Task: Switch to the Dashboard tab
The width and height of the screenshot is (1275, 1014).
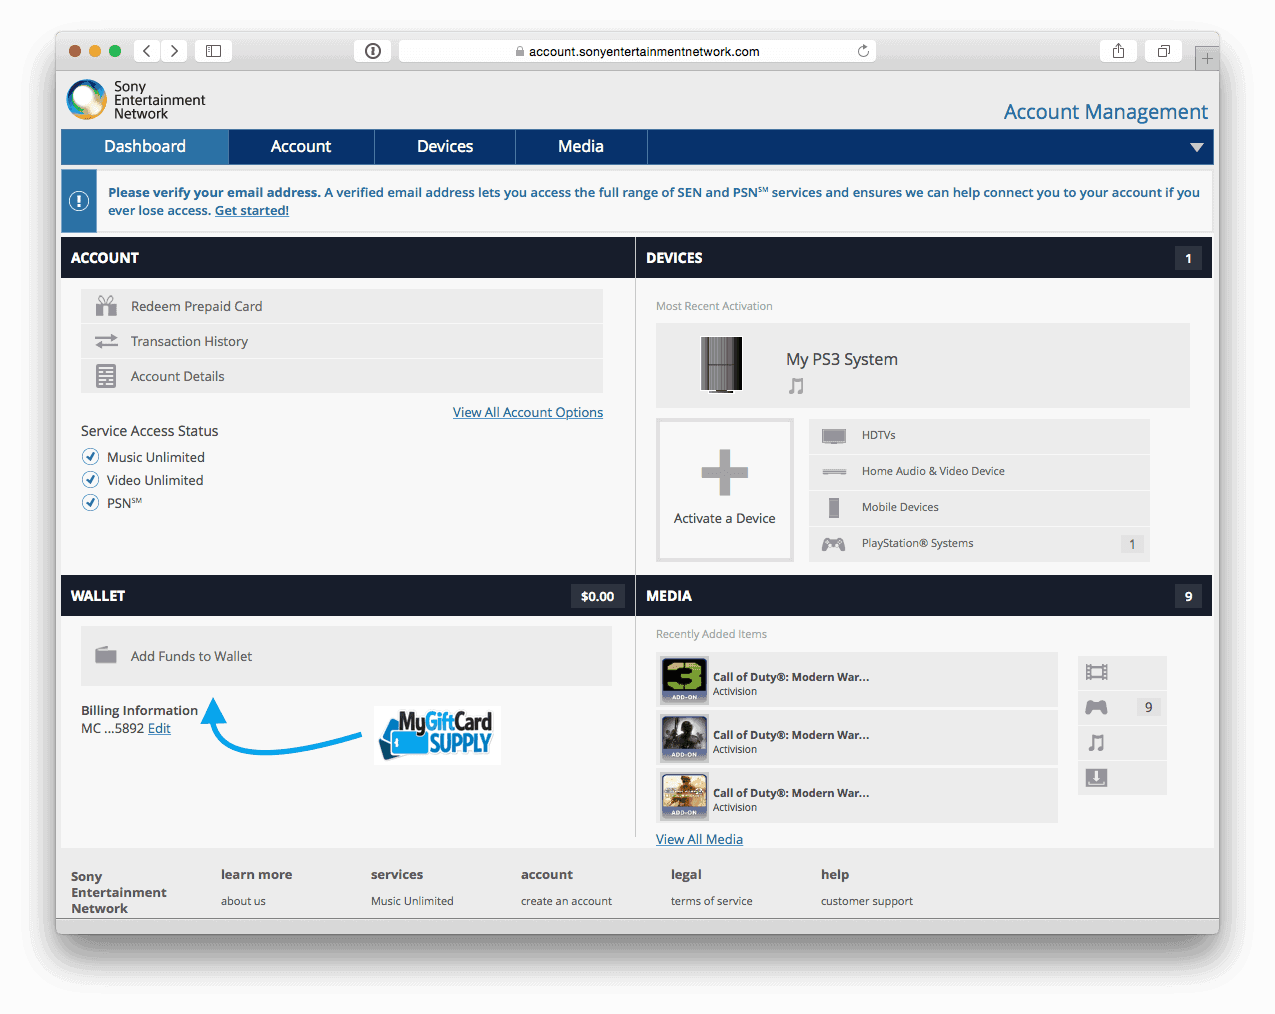Action: tap(145, 147)
